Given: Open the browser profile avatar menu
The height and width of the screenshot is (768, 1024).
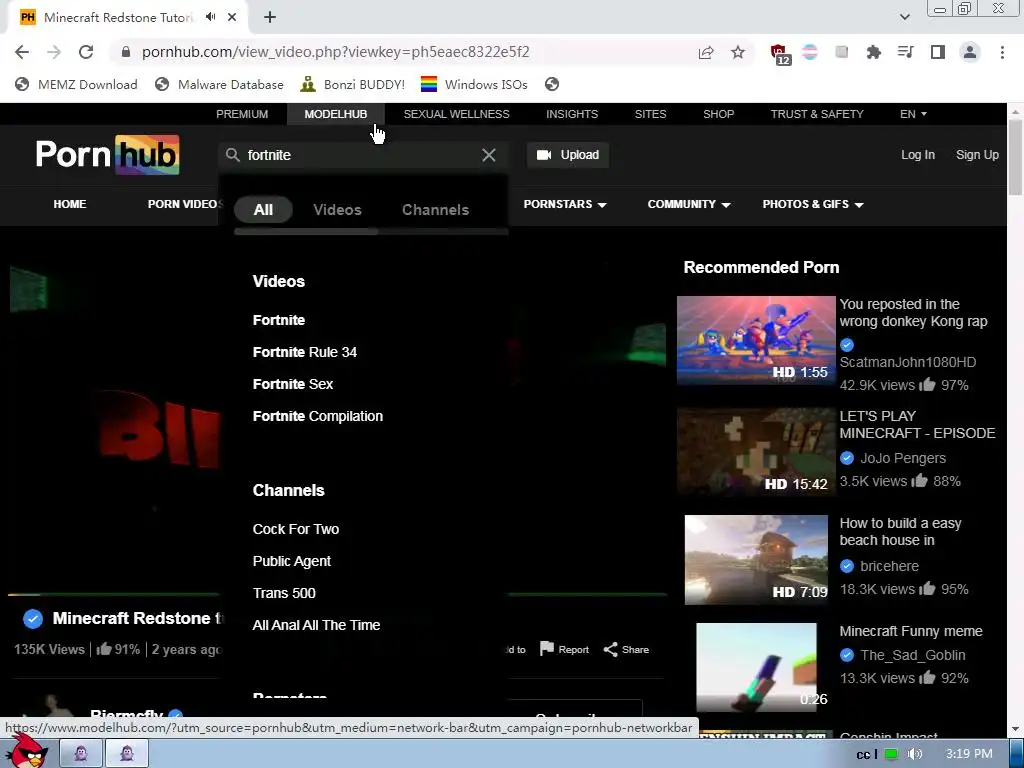Looking at the screenshot, I should [x=970, y=52].
